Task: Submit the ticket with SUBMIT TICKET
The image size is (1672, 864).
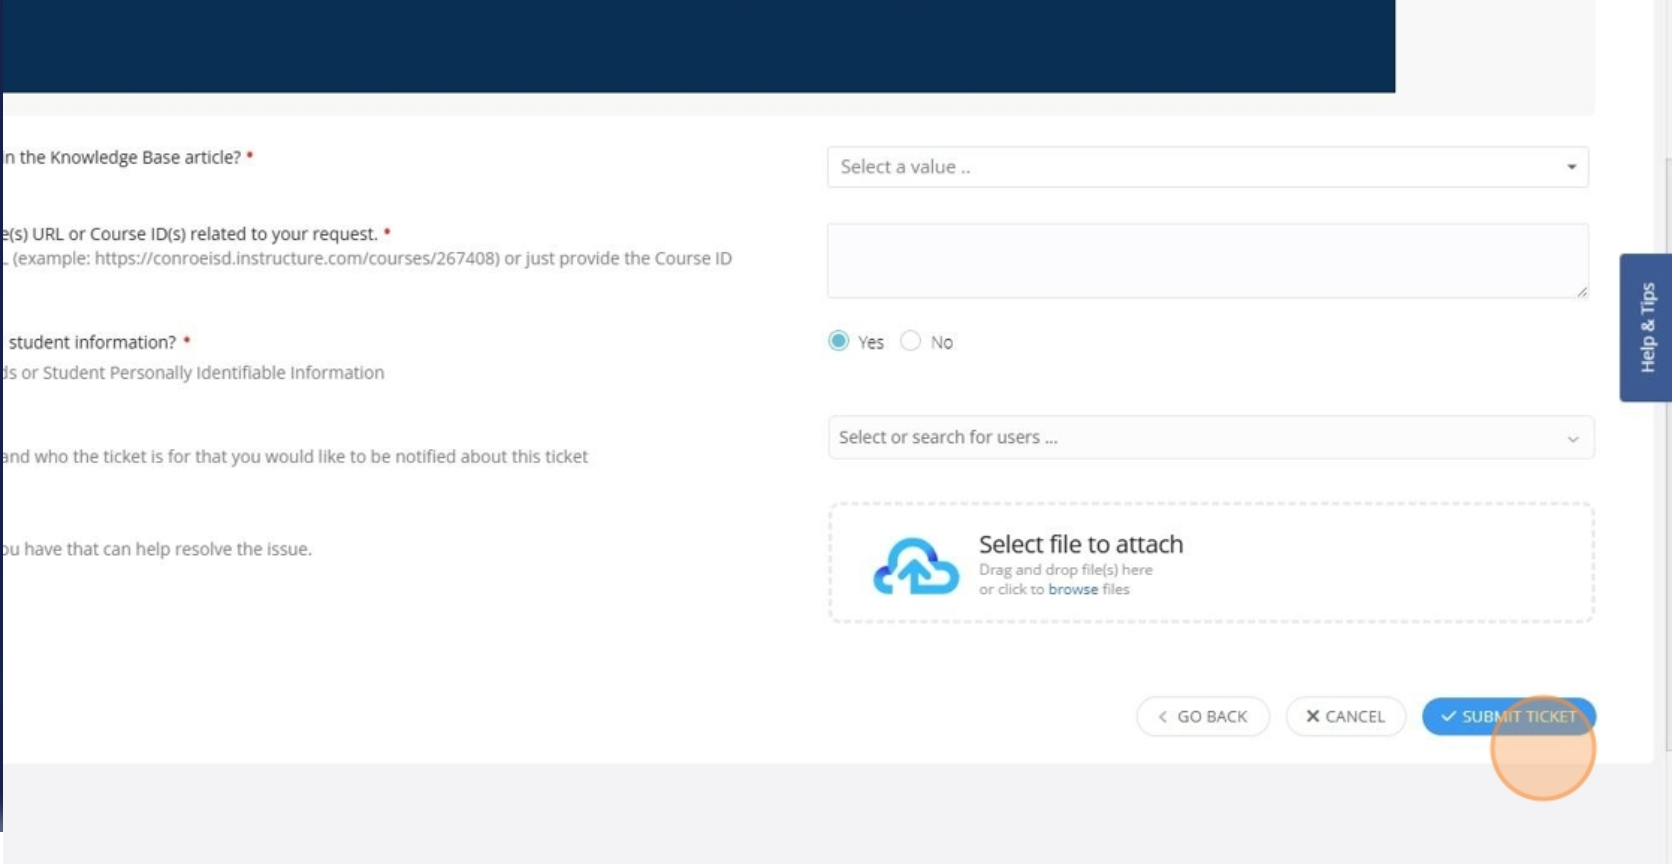Action: pos(1508,716)
